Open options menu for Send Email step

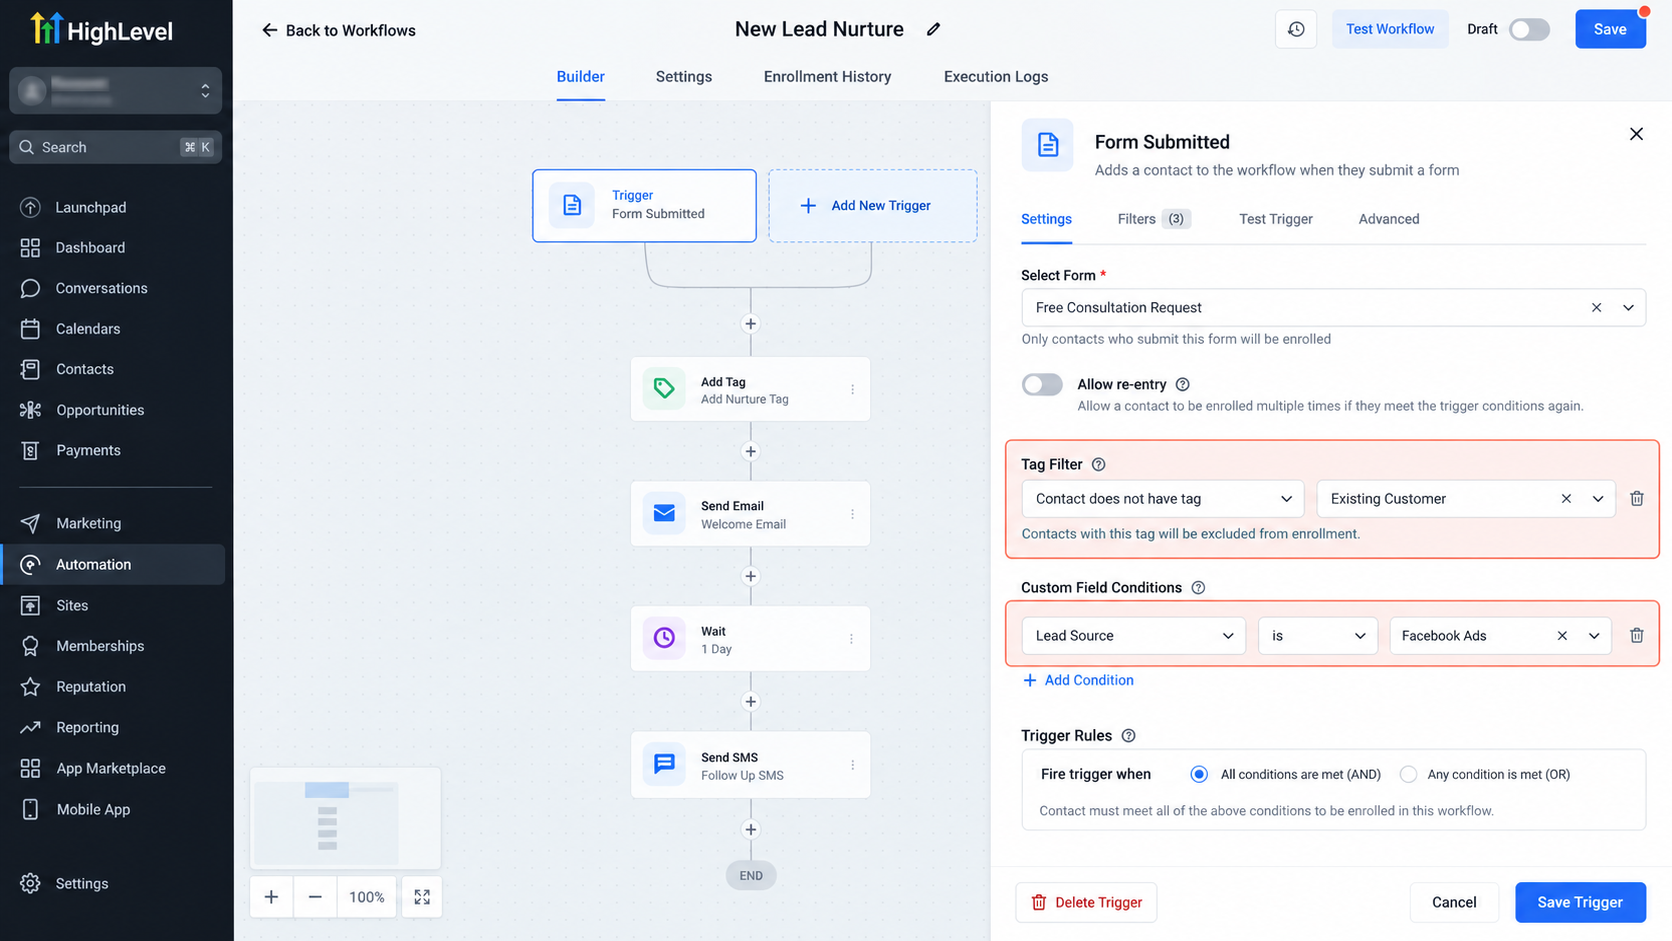coord(852,514)
